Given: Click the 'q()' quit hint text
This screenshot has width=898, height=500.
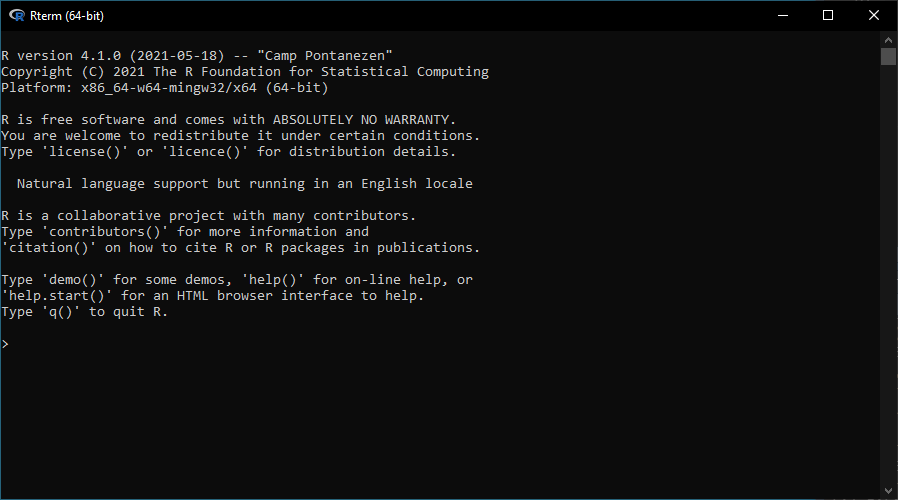Looking at the screenshot, I should click(x=65, y=312).
